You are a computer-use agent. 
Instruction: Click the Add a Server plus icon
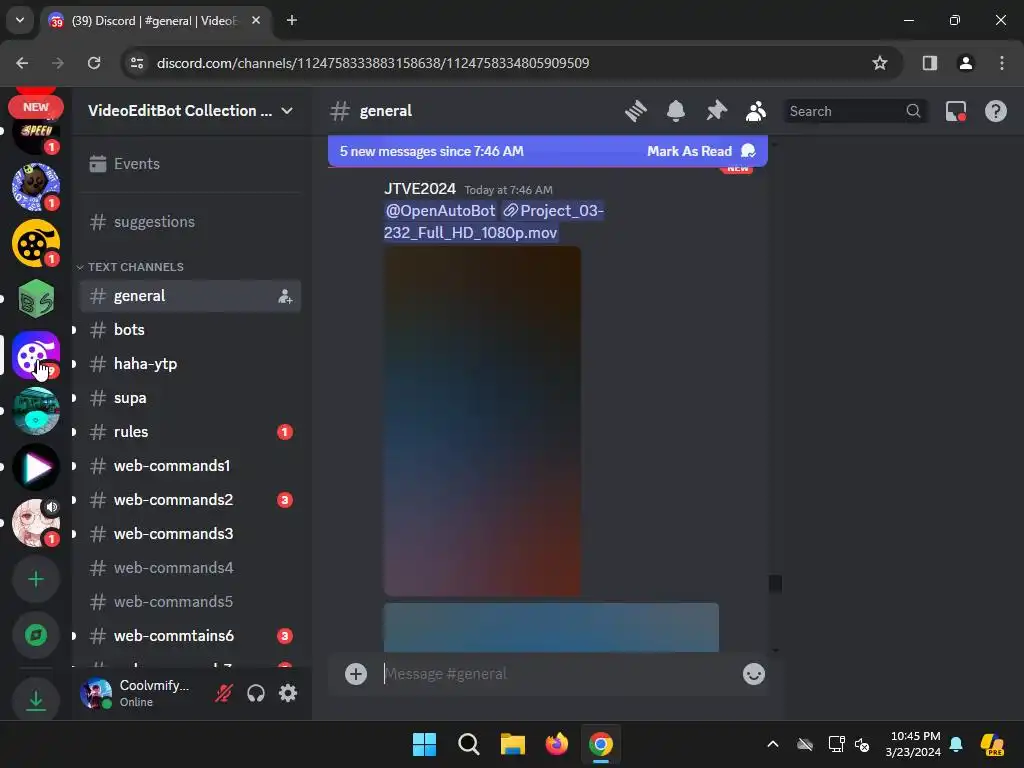[x=36, y=579]
